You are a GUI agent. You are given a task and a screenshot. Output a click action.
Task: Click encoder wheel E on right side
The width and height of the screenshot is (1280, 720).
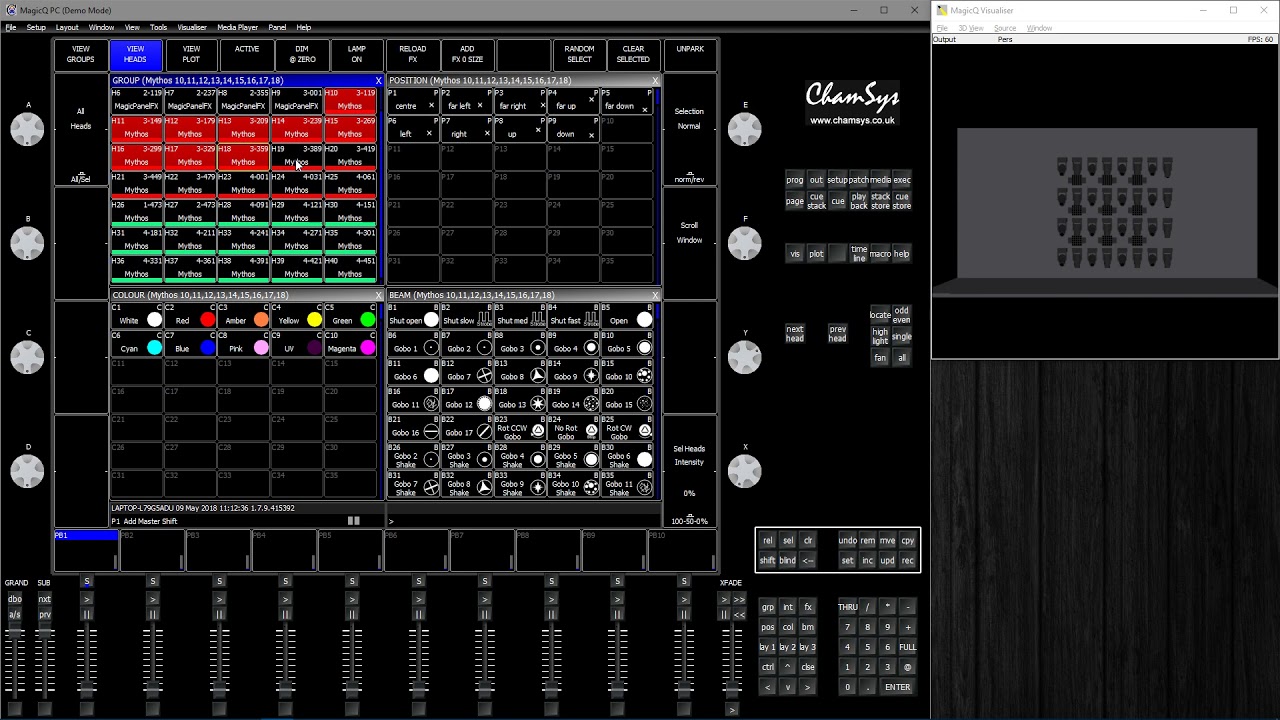coord(744,128)
